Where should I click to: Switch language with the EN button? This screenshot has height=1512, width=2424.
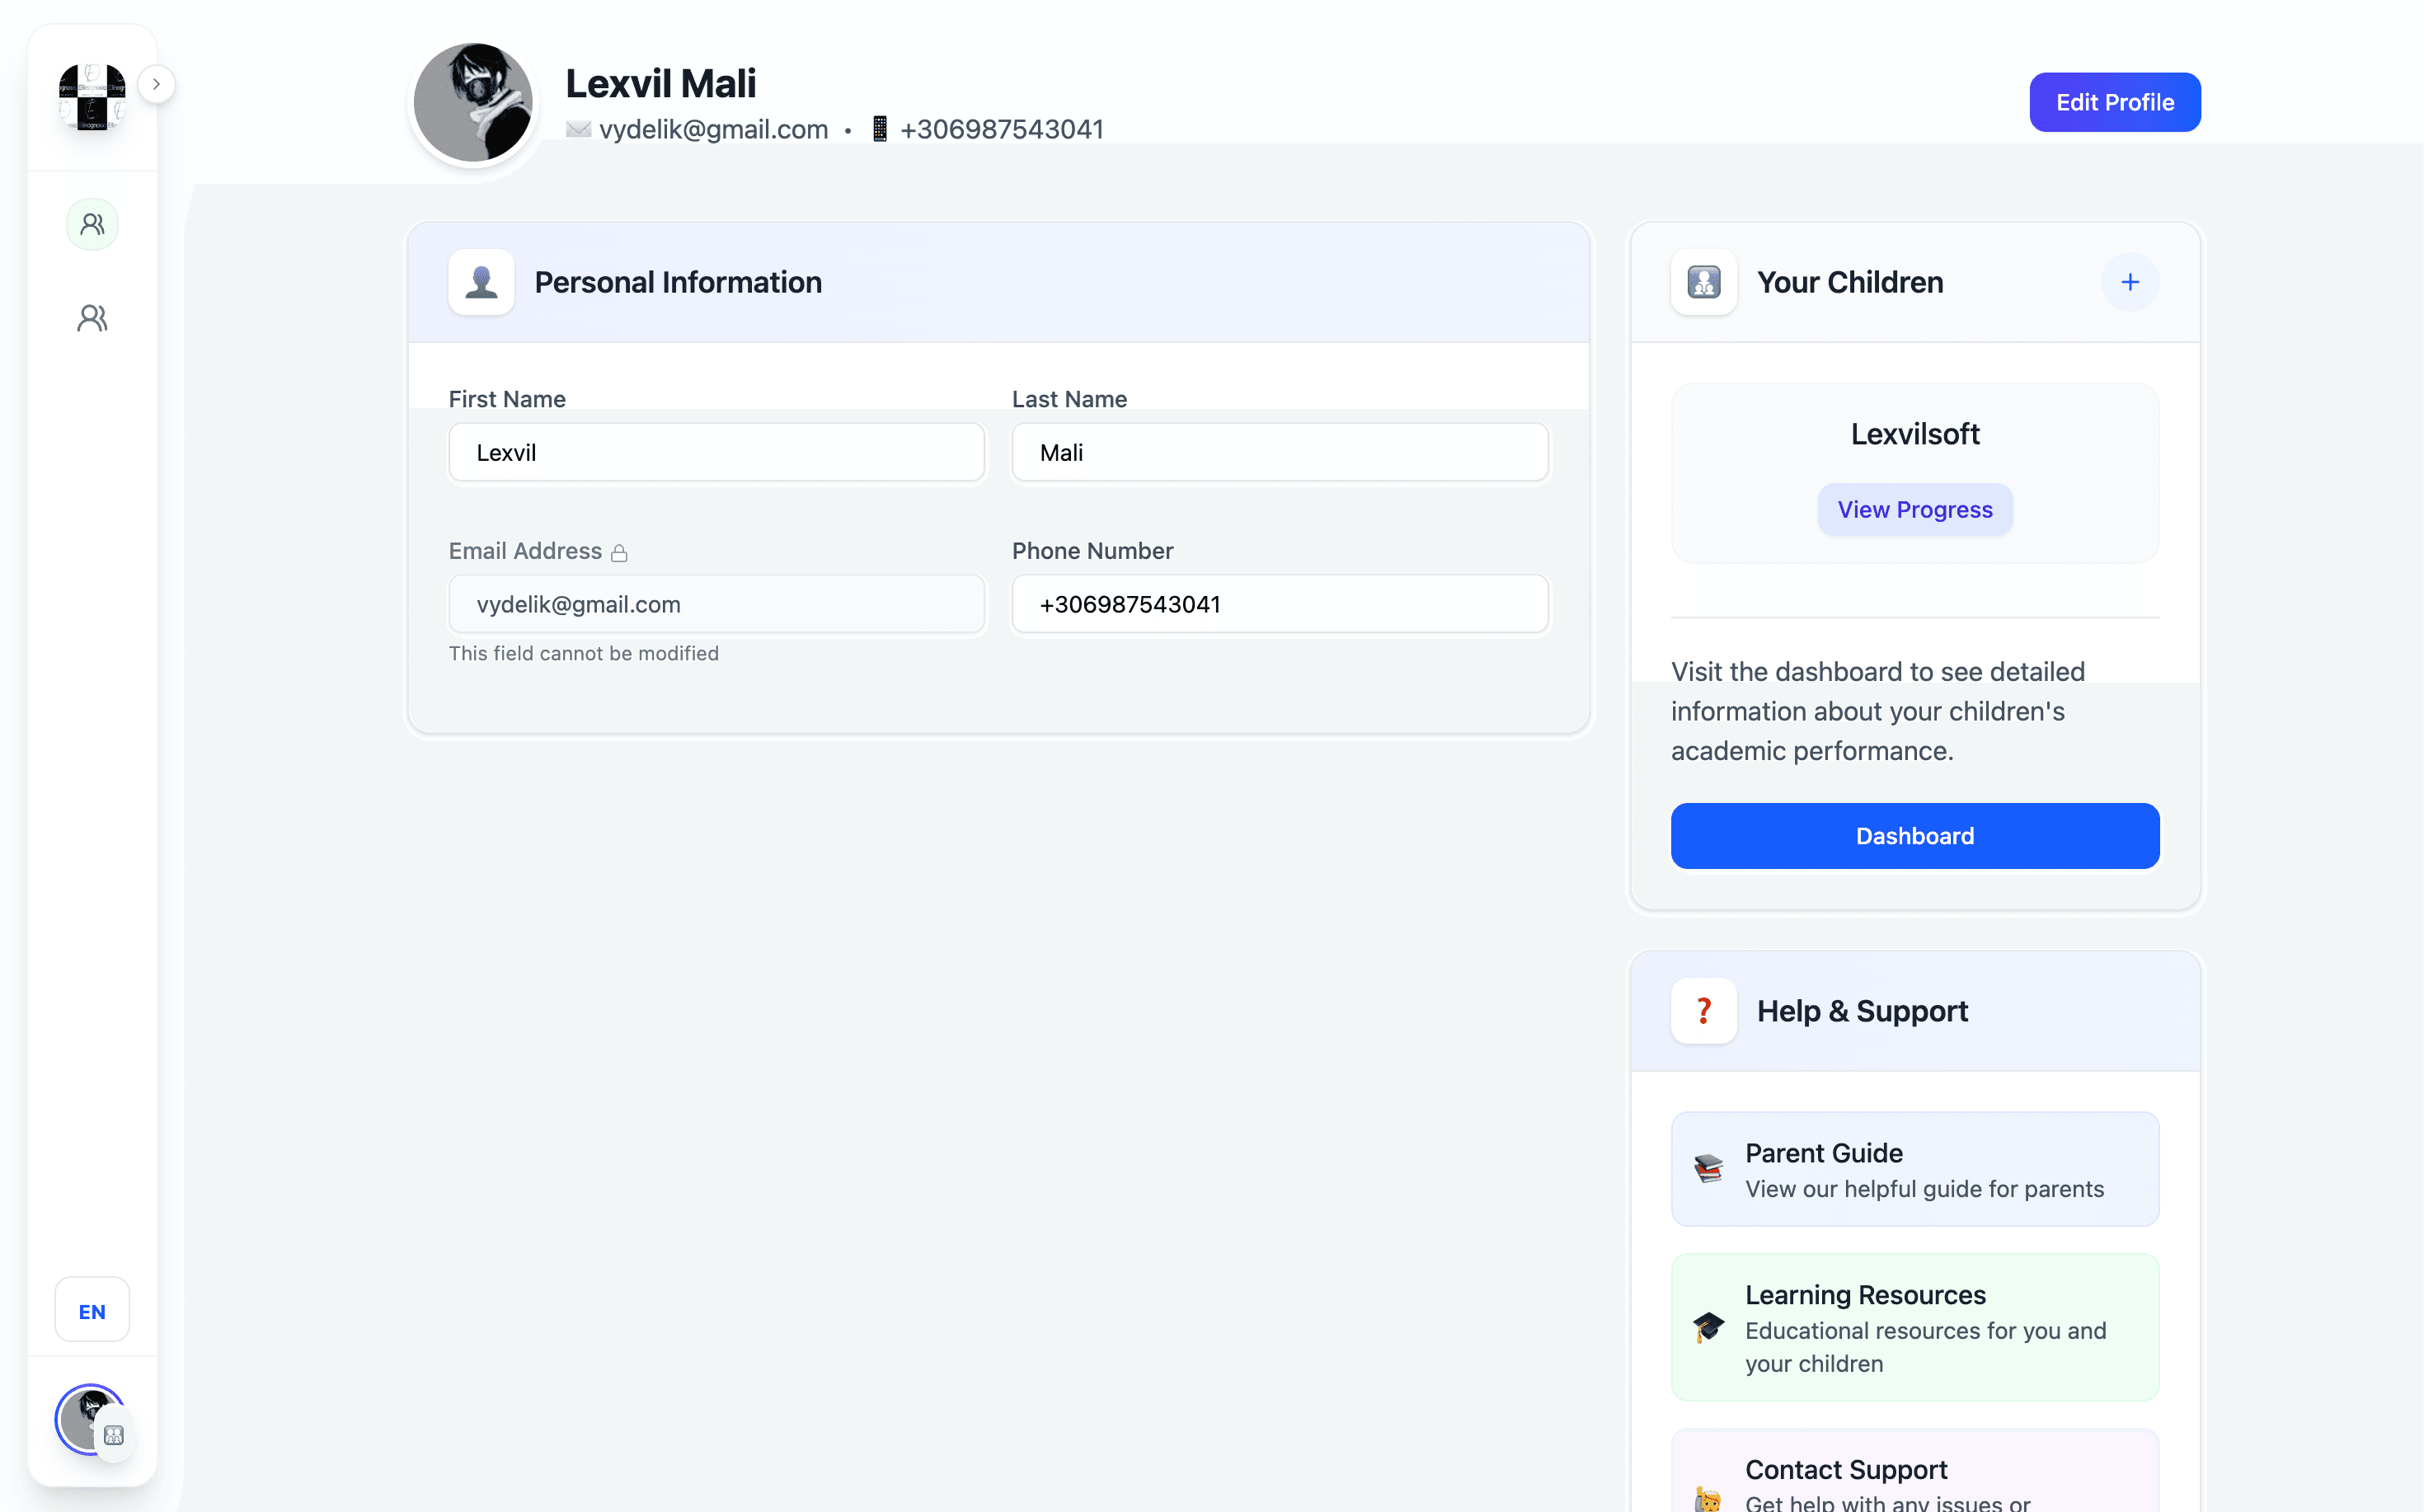pyautogui.click(x=92, y=1311)
